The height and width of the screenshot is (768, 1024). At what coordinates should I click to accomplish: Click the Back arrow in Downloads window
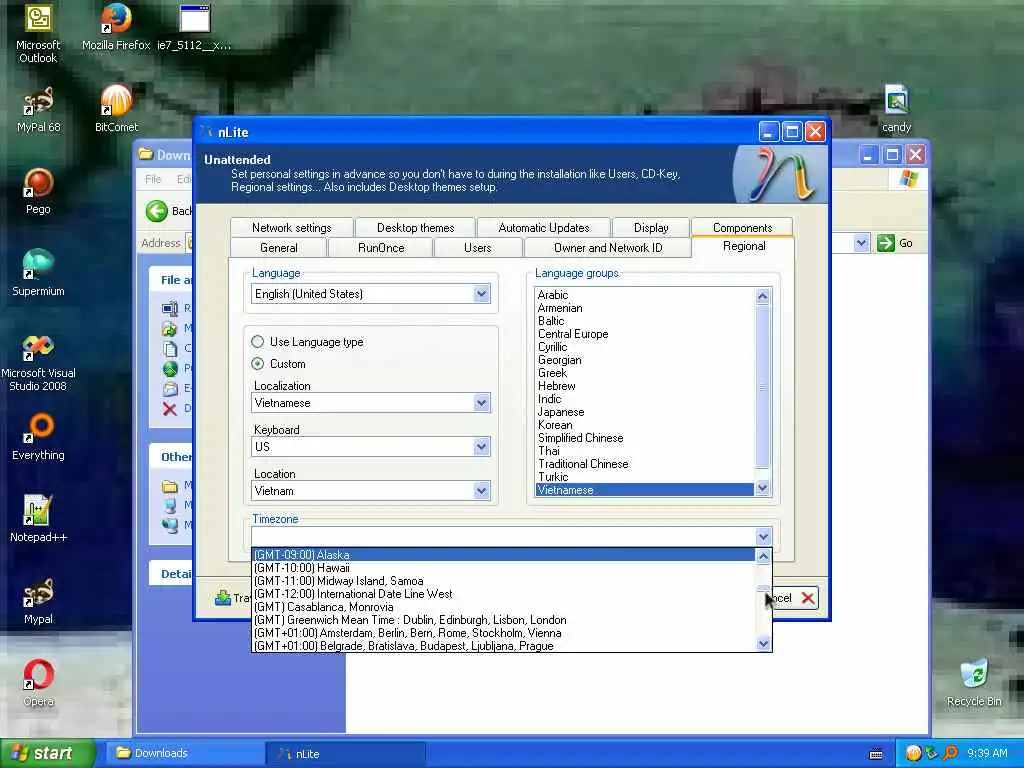pyautogui.click(x=157, y=211)
